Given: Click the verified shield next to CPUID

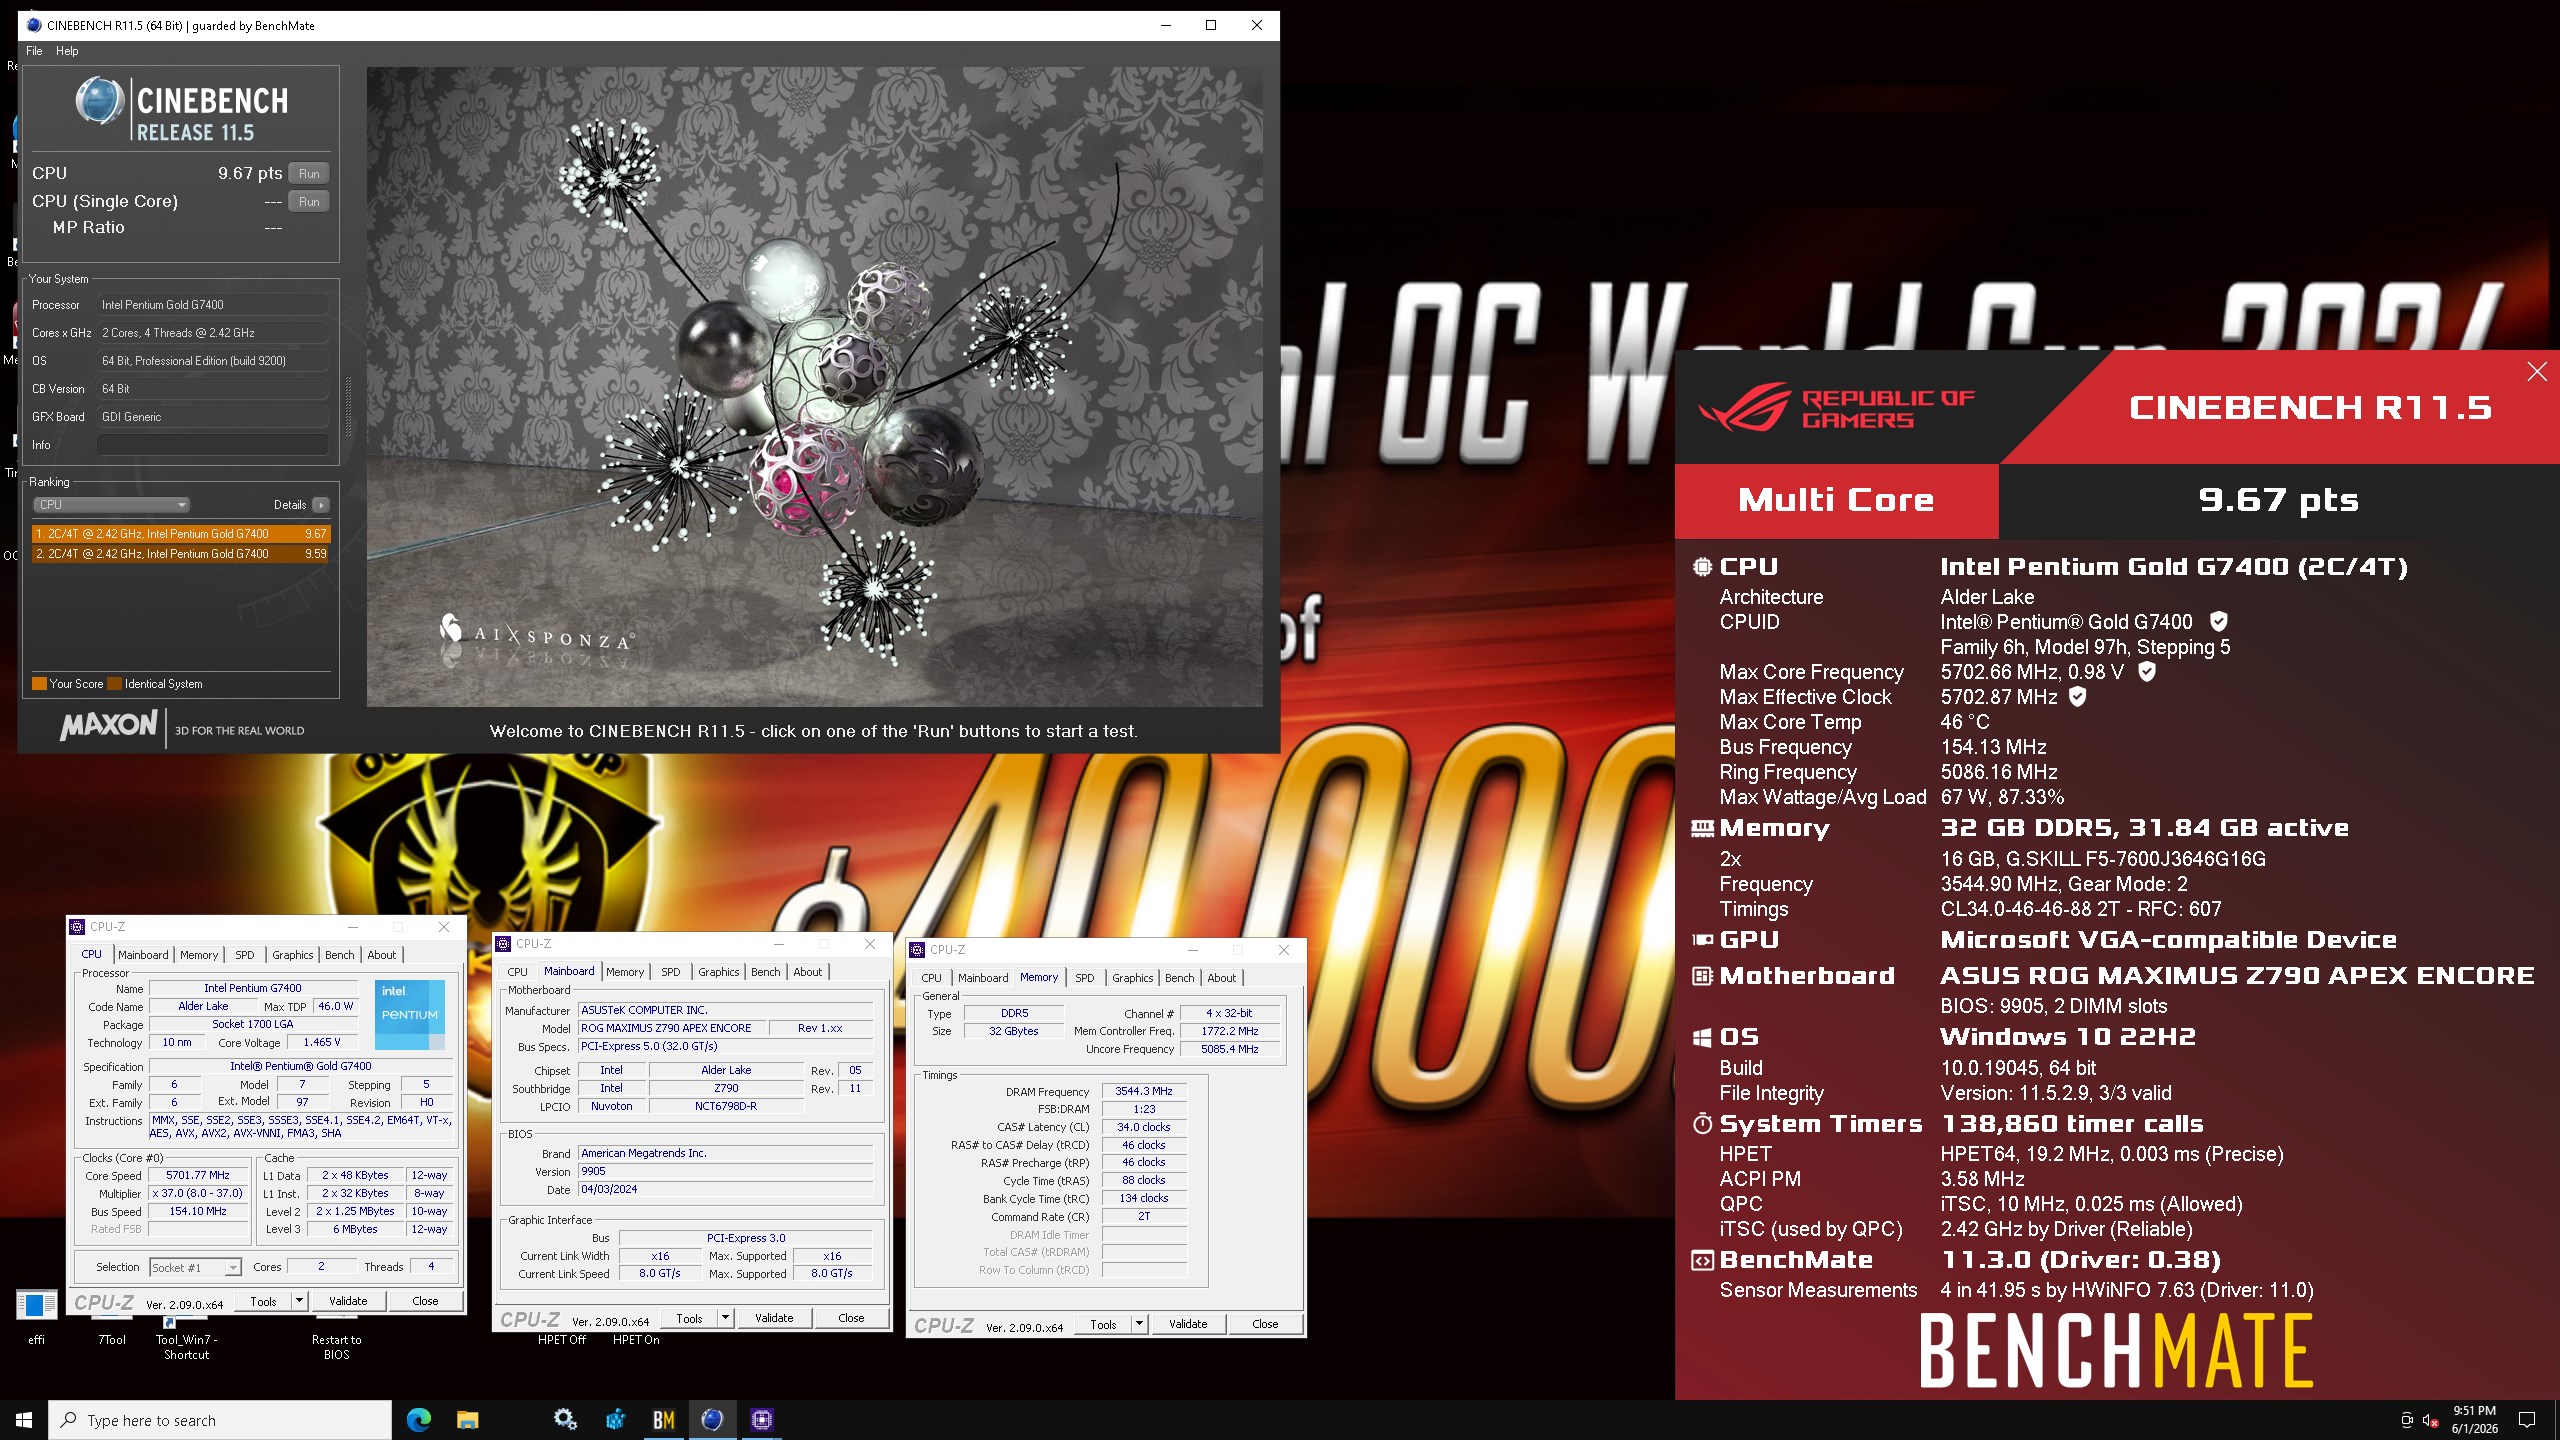Looking at the screenshot, I should [x=2218, y=622].
